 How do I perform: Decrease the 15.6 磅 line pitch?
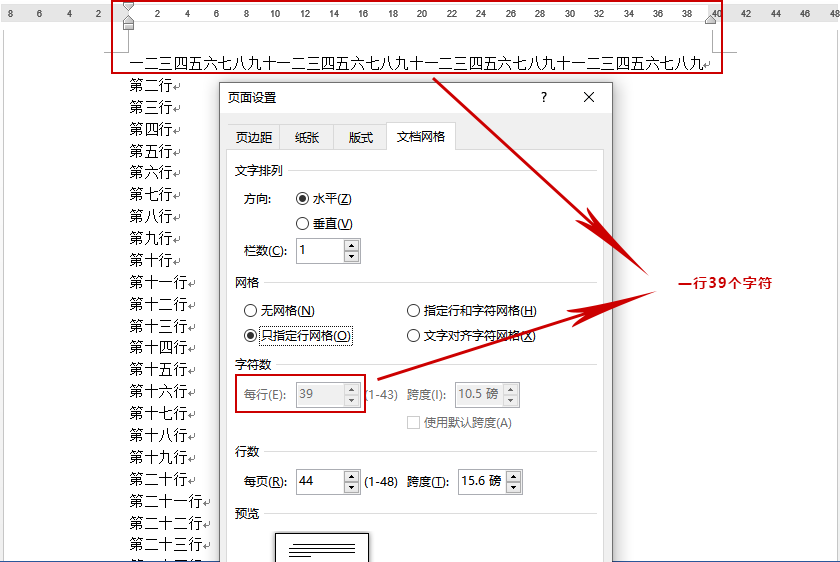point(514,487)
